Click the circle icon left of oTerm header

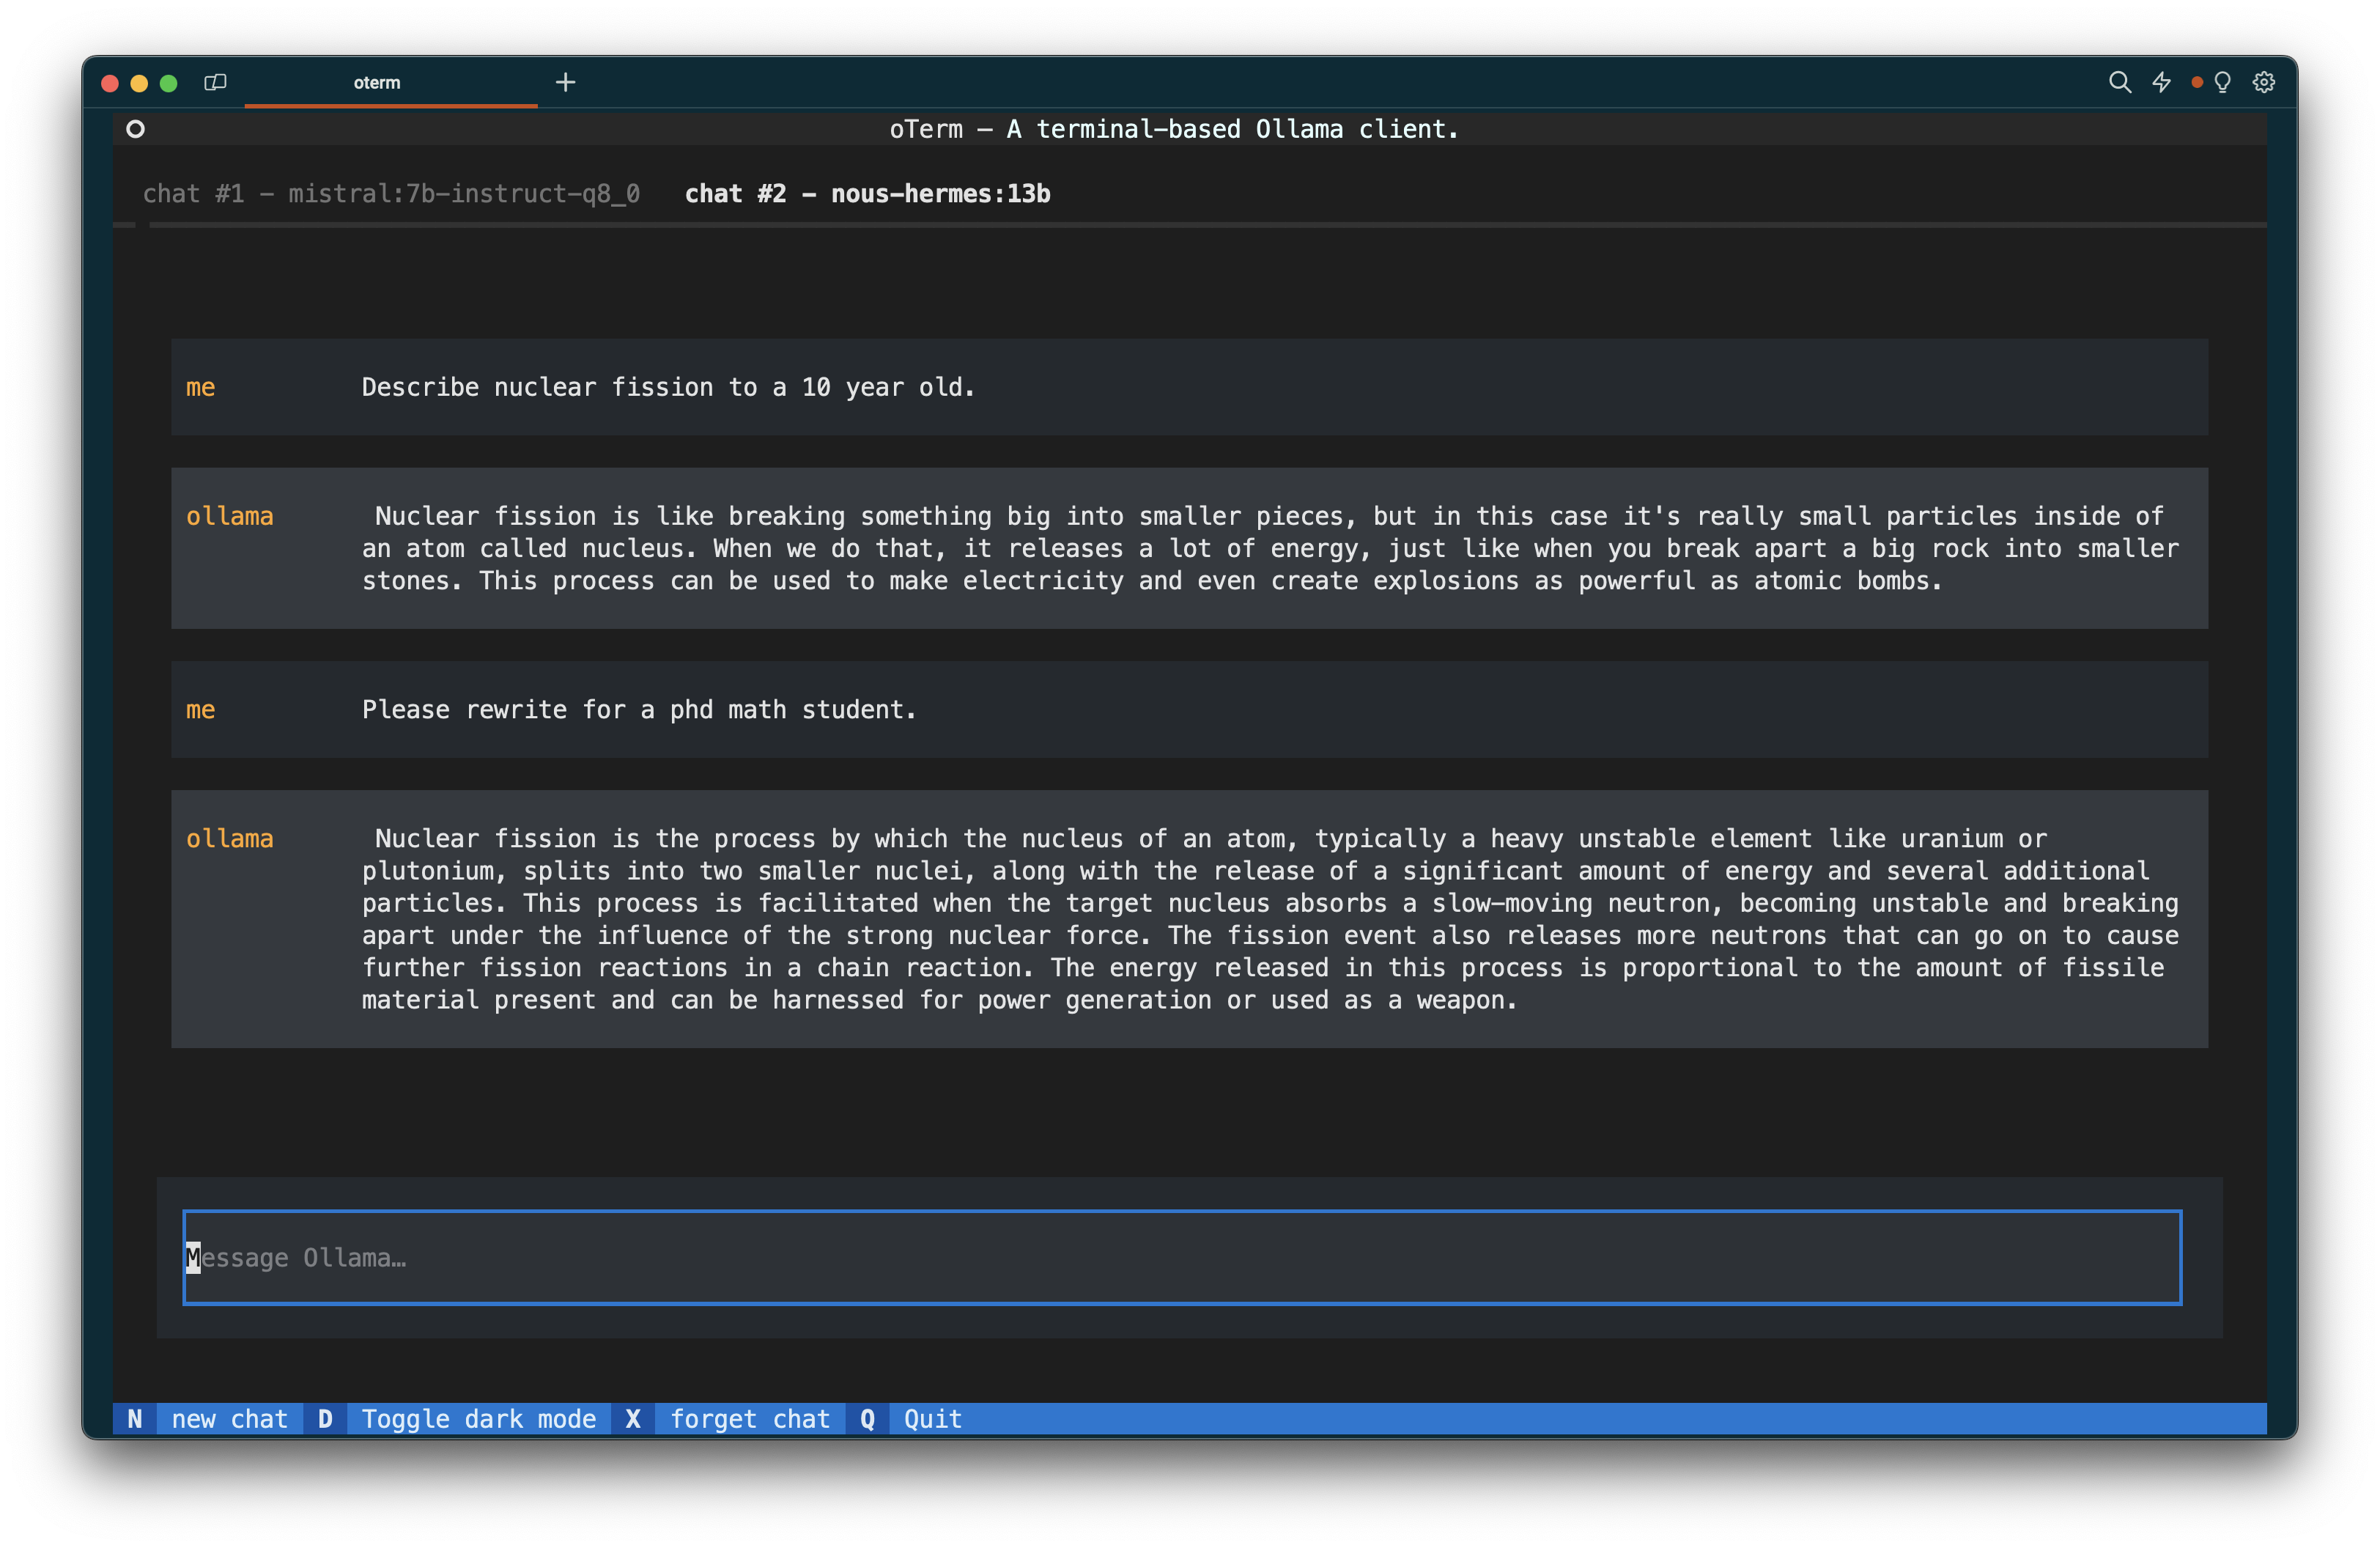point(136,129)
